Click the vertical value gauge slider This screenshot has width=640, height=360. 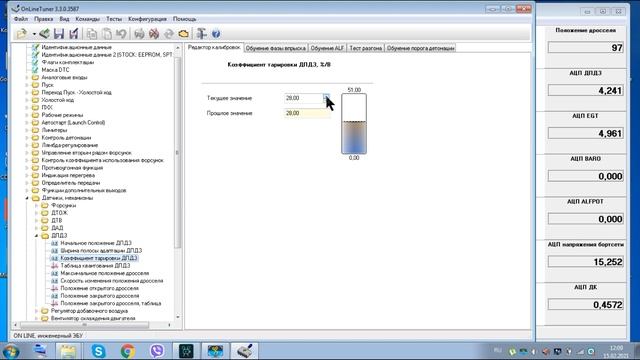[354, 124]
